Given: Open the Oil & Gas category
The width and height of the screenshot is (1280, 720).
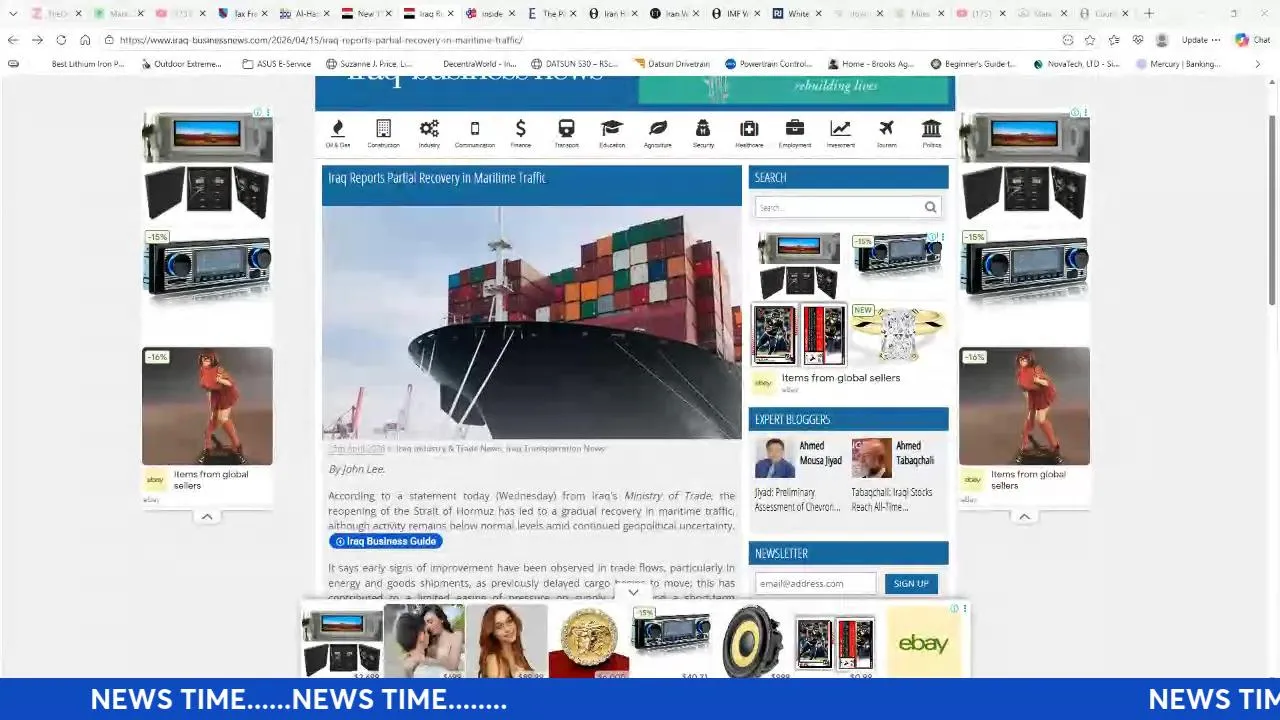Looking at the screenshot, I should click(337, 133).
